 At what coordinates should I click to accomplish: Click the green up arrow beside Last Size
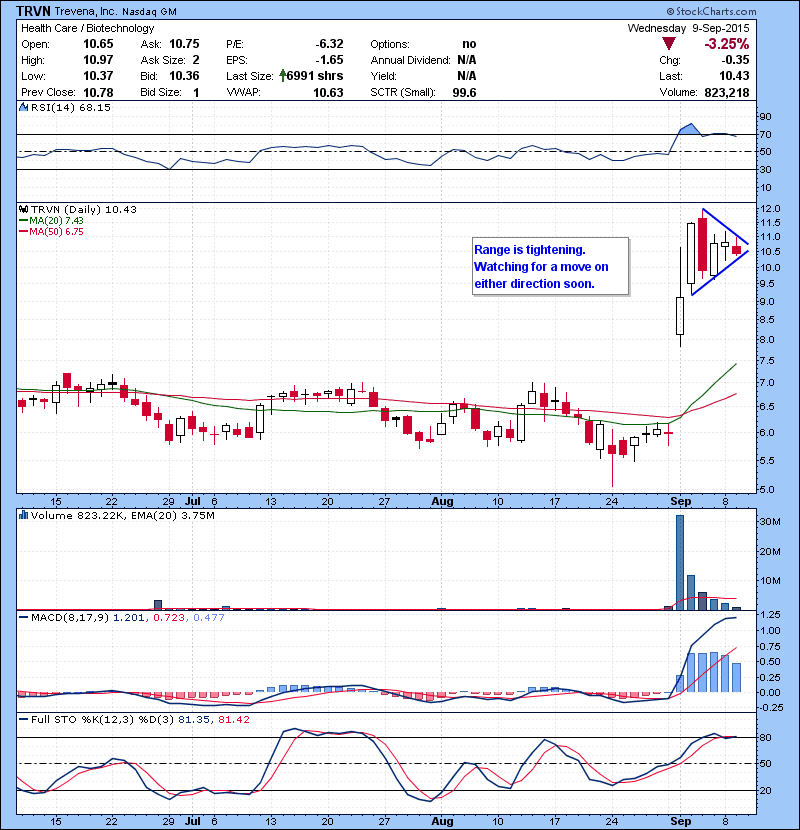[x=283, y=76]
